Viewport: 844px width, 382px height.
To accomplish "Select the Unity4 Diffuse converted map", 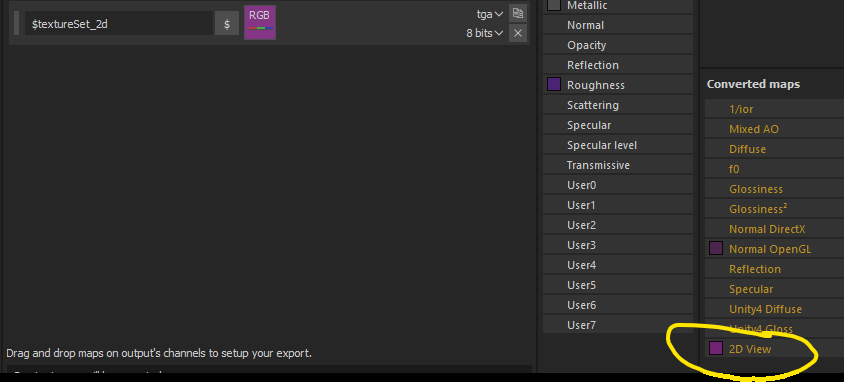I will click(x=775, y=309).
